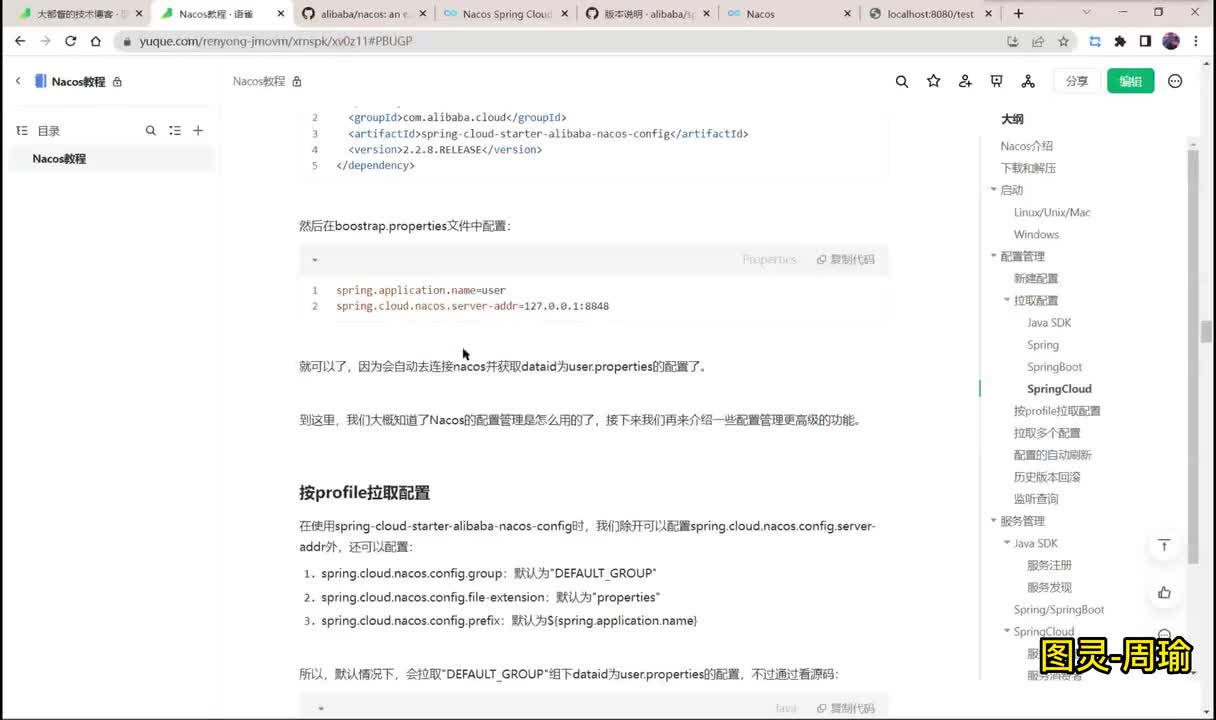Reload the current page
The image size is (1216, 720).
tap(70, 41)
